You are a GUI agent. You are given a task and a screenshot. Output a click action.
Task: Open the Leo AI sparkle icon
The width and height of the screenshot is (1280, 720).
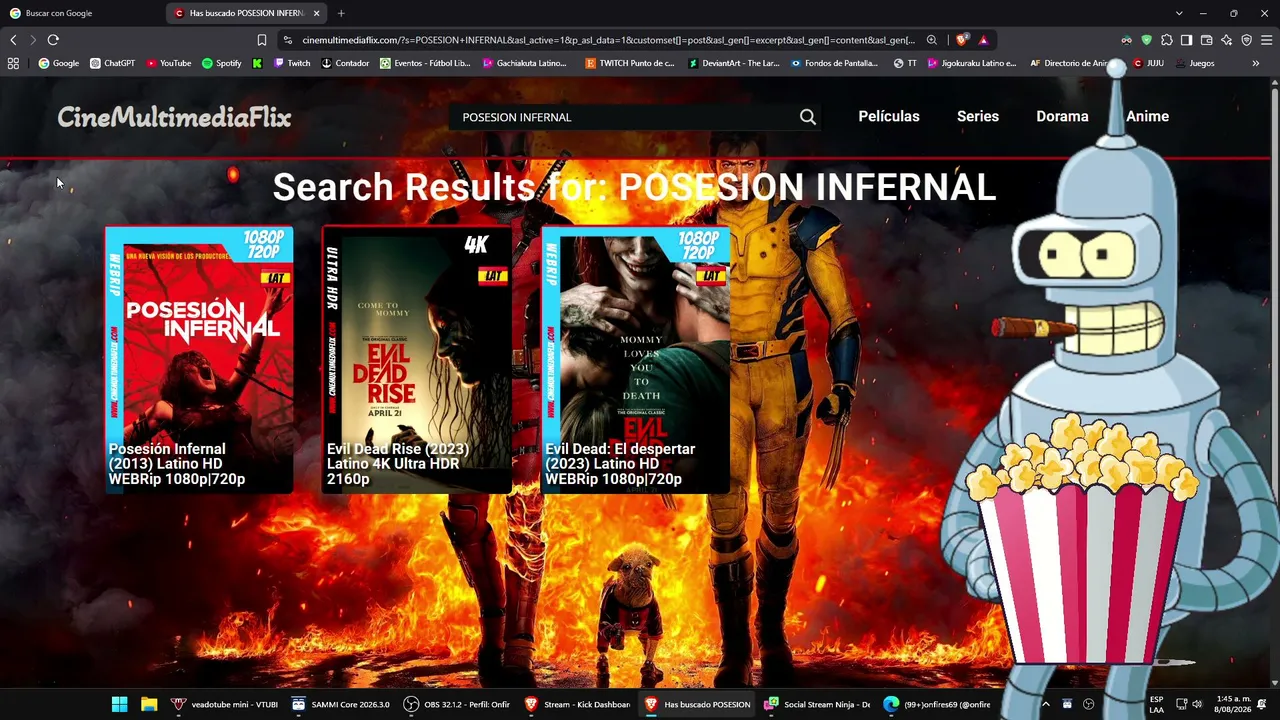click(1227, 40)
